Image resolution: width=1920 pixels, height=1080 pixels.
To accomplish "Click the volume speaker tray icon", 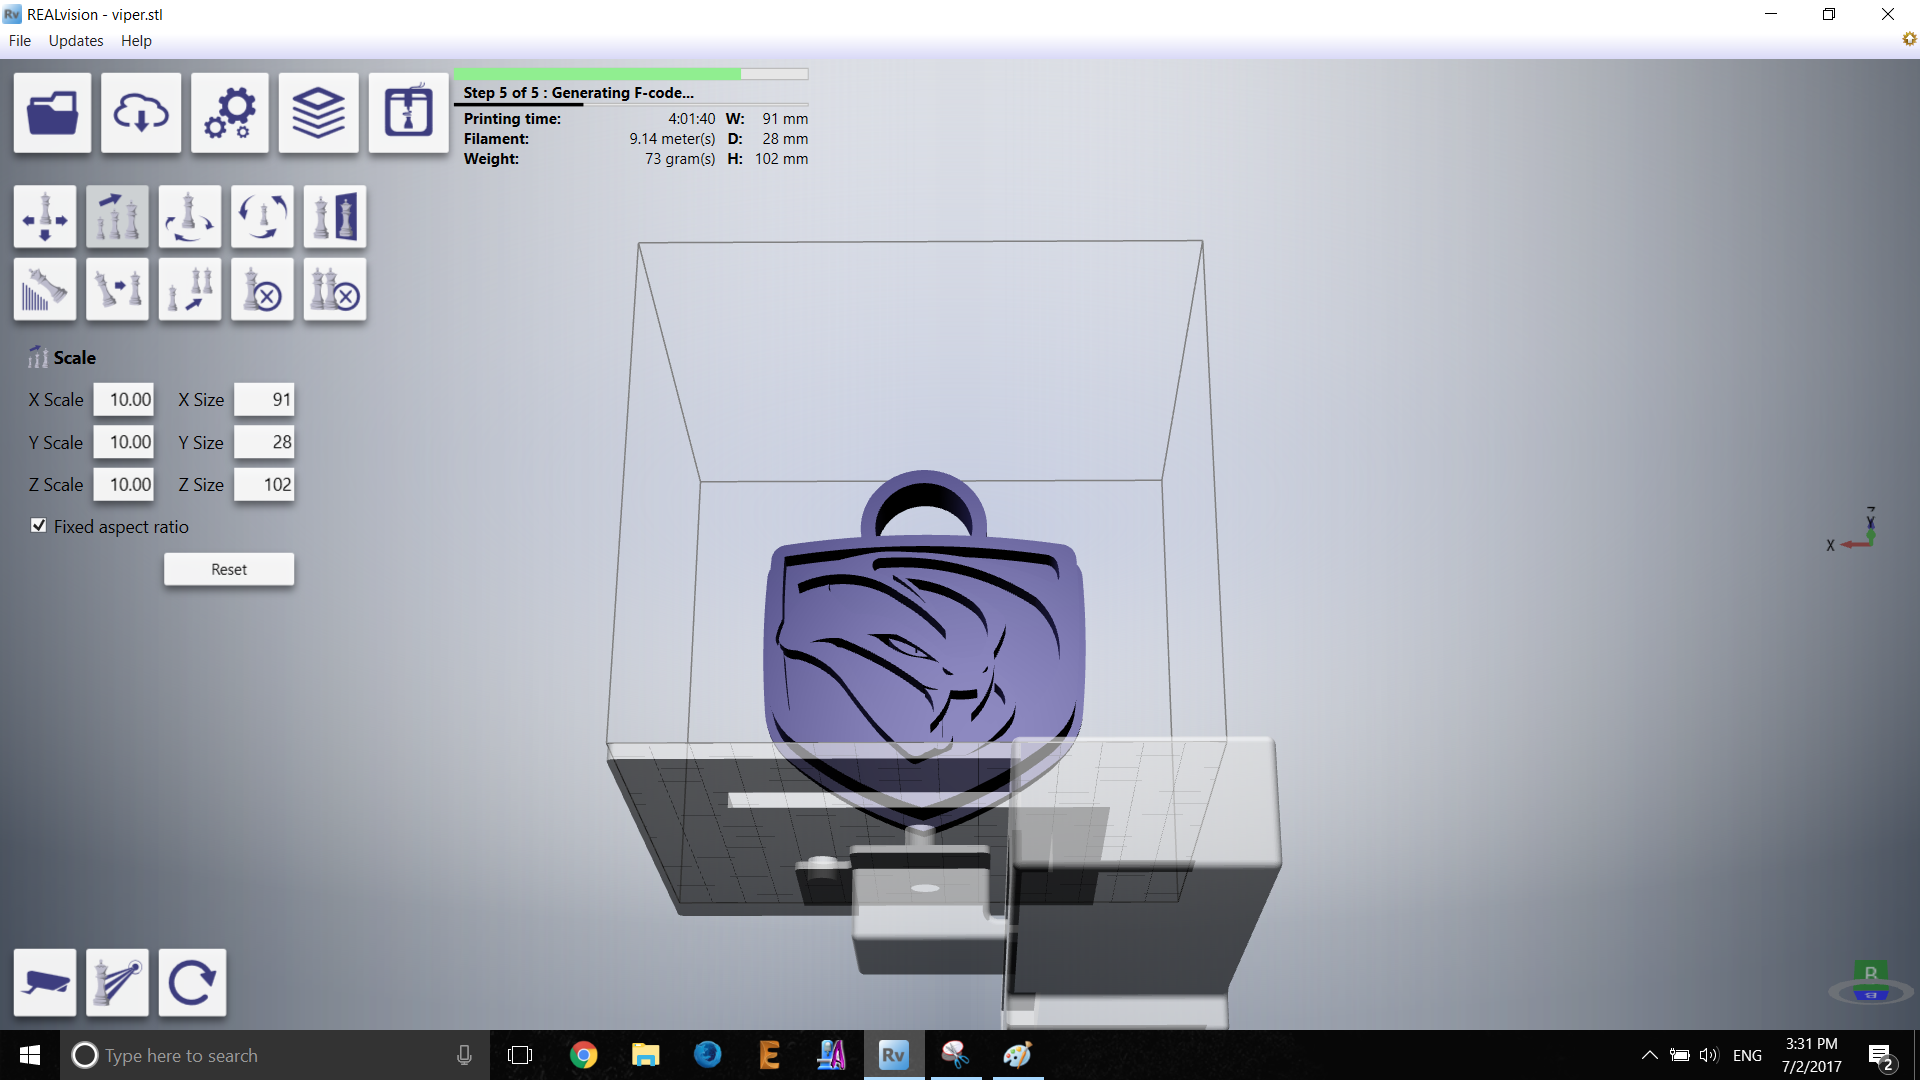I will (1708, 1055).
